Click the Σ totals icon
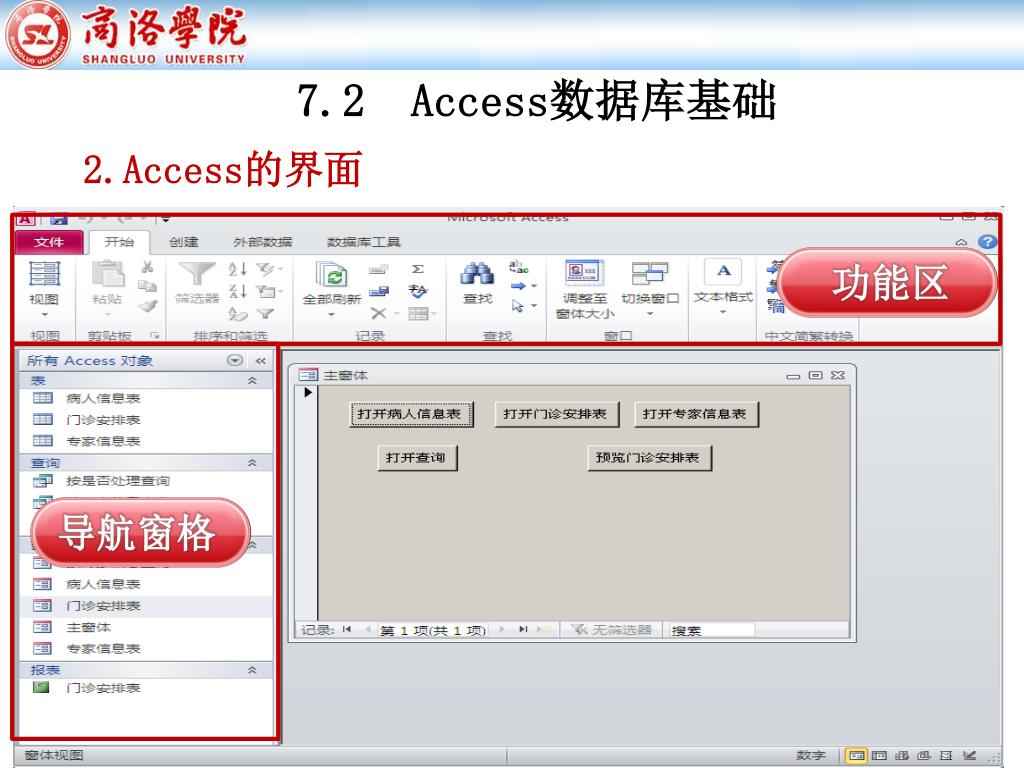 [x=418, y=268]
